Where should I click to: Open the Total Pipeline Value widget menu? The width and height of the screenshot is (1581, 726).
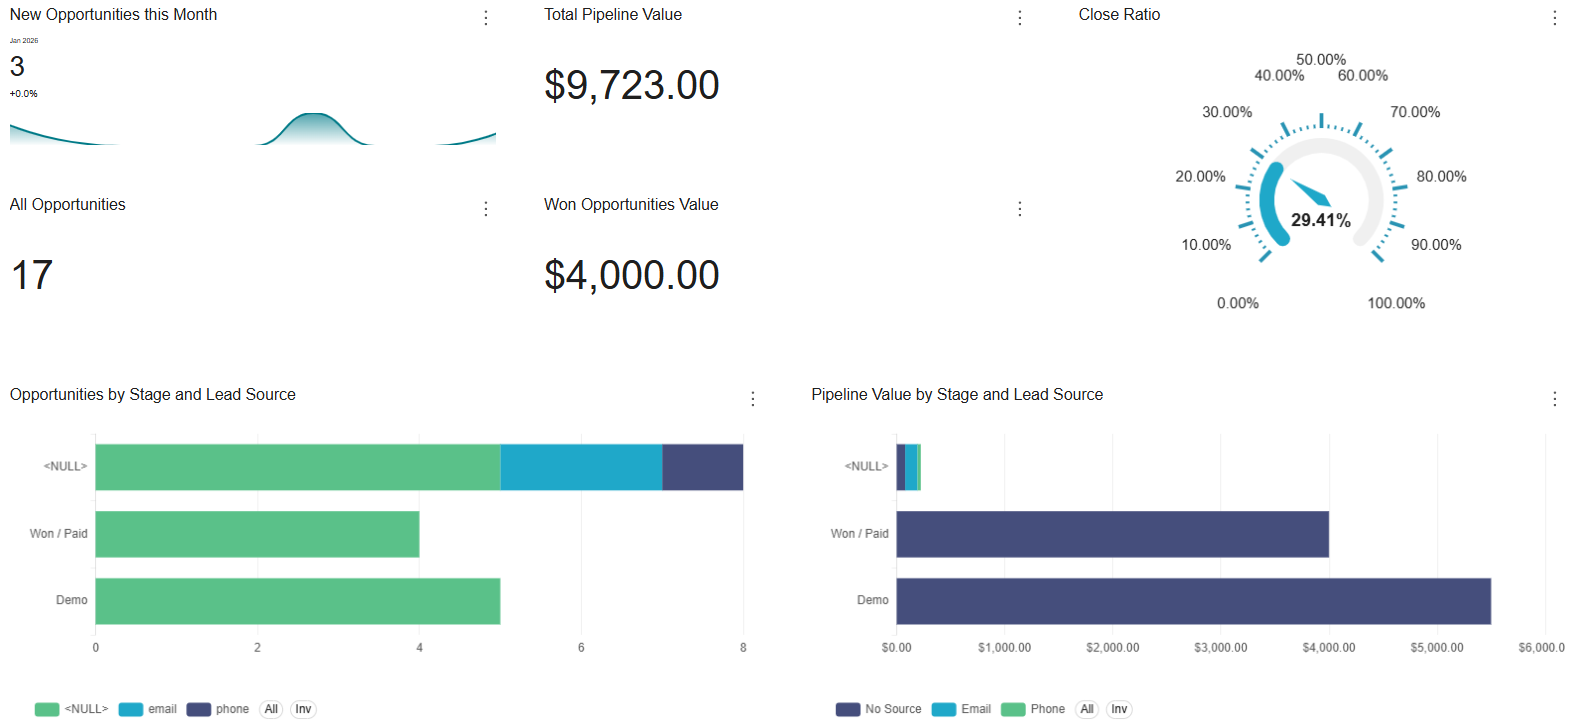coord(1019,17)
